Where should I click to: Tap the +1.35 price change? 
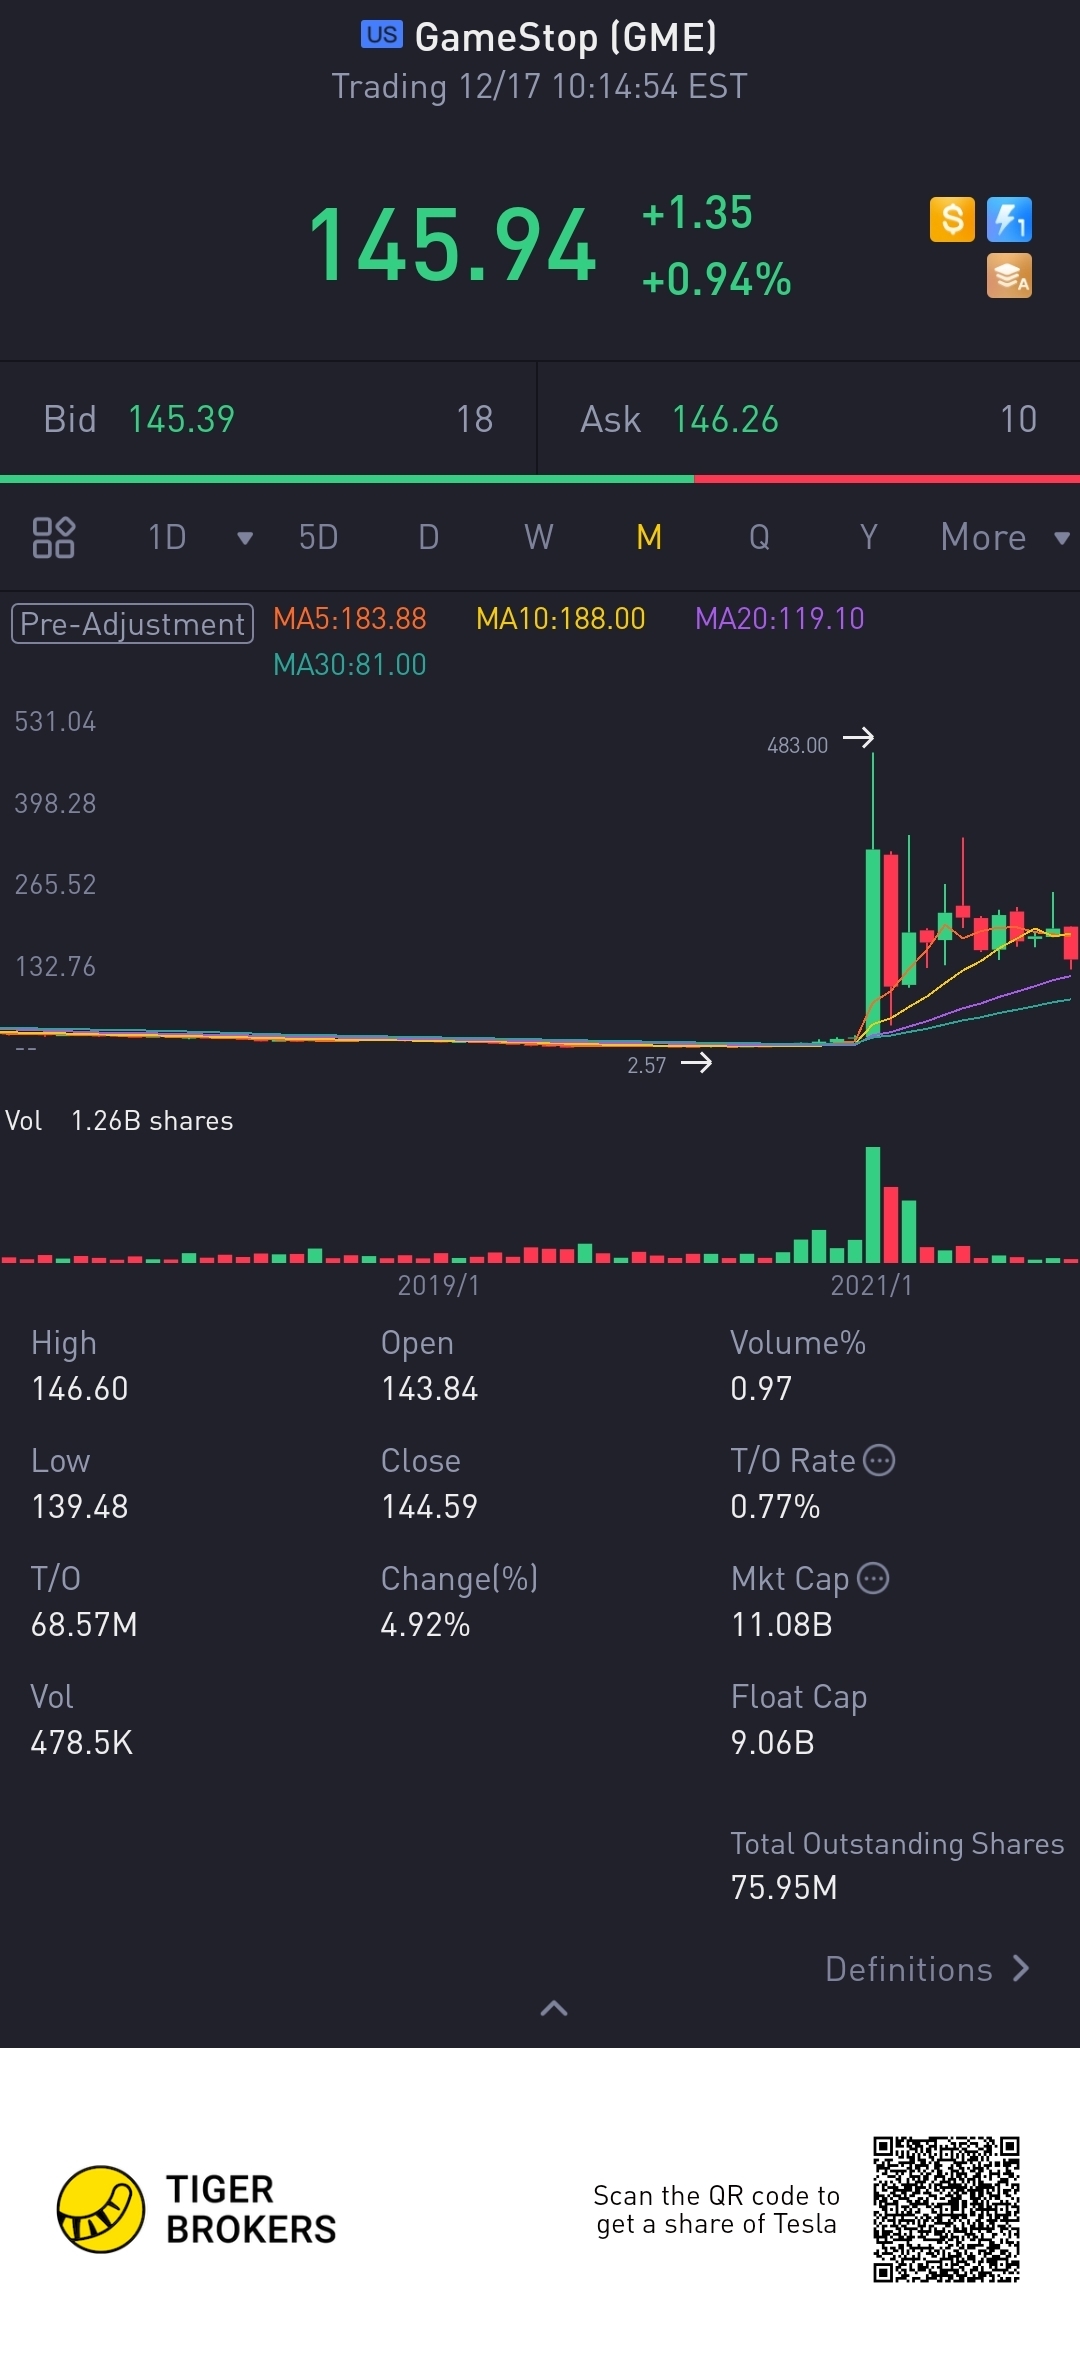click(697, 213)
